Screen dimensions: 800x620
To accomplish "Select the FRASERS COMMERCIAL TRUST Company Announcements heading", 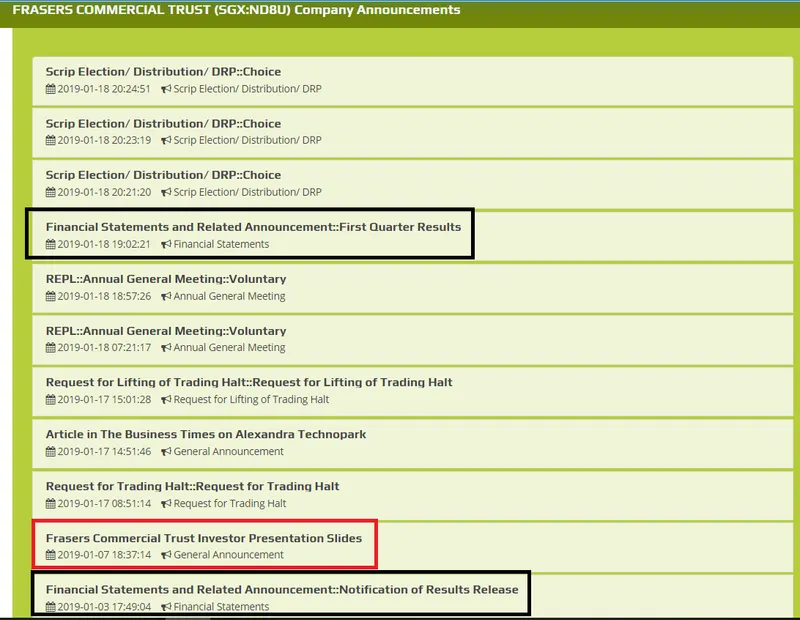I will point(236,10).
